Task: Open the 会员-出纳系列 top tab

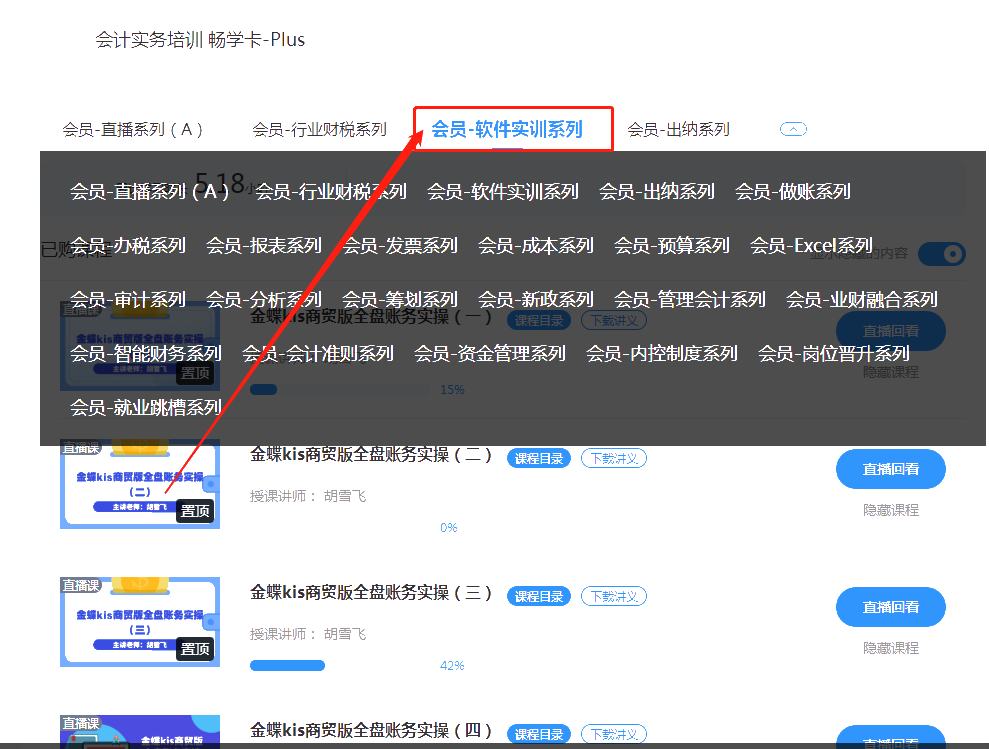Action: tap(678, 129)
